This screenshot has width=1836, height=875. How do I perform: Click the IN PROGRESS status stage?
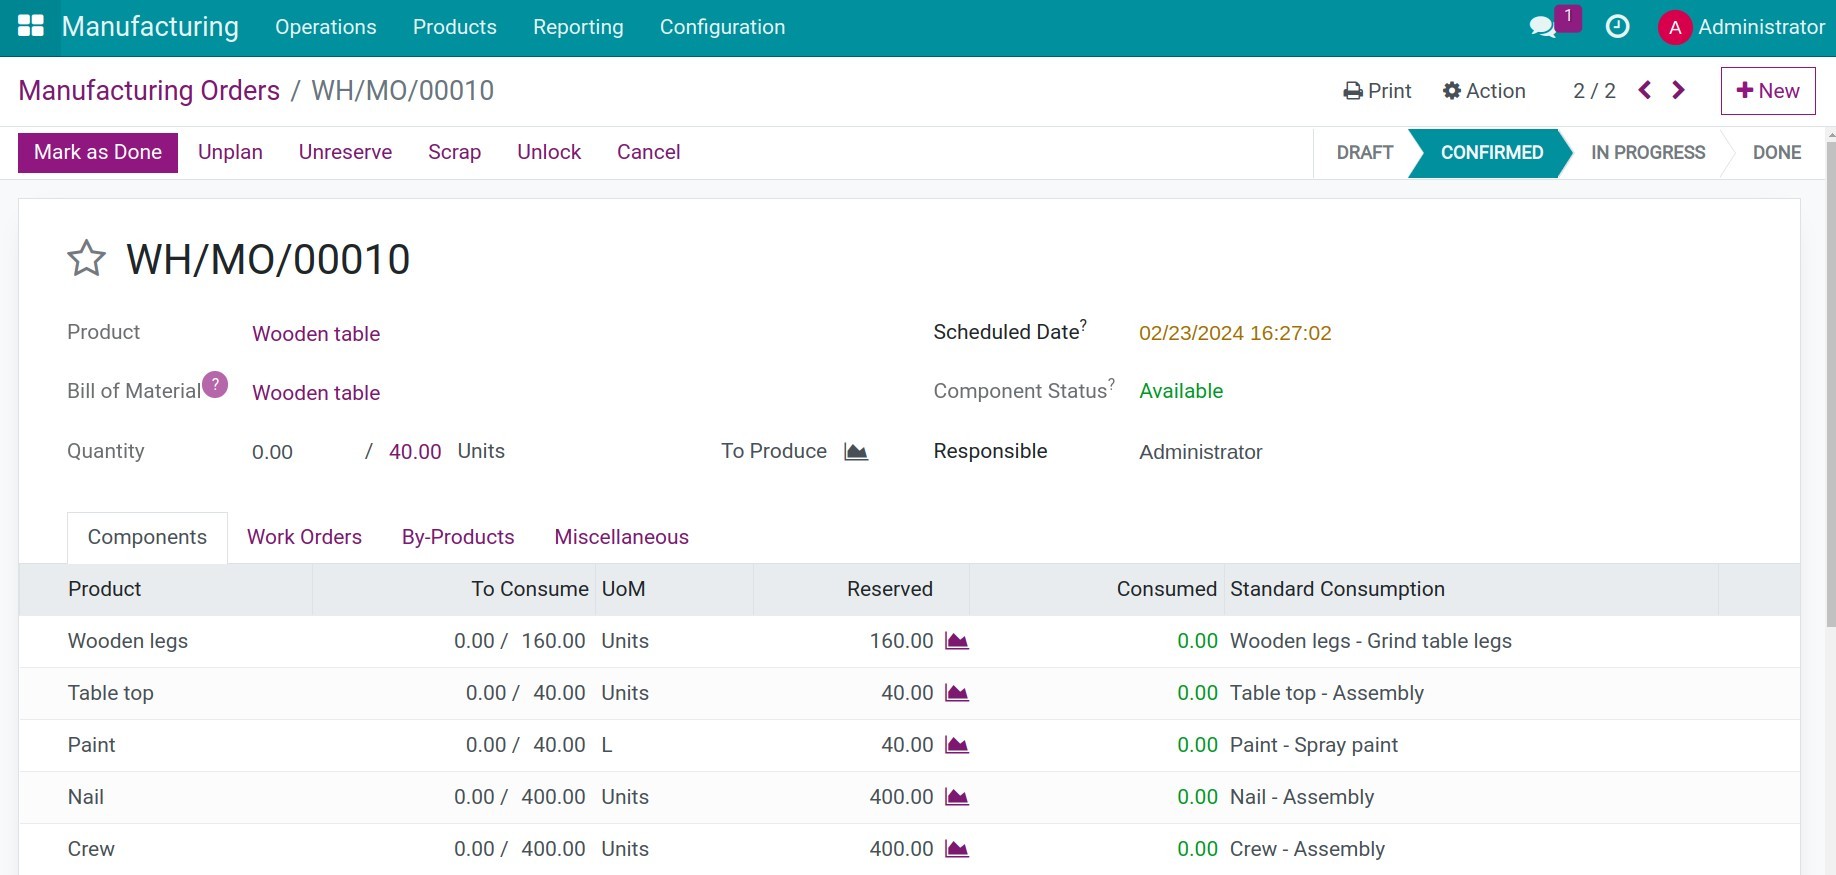(x=1648, y=153)
